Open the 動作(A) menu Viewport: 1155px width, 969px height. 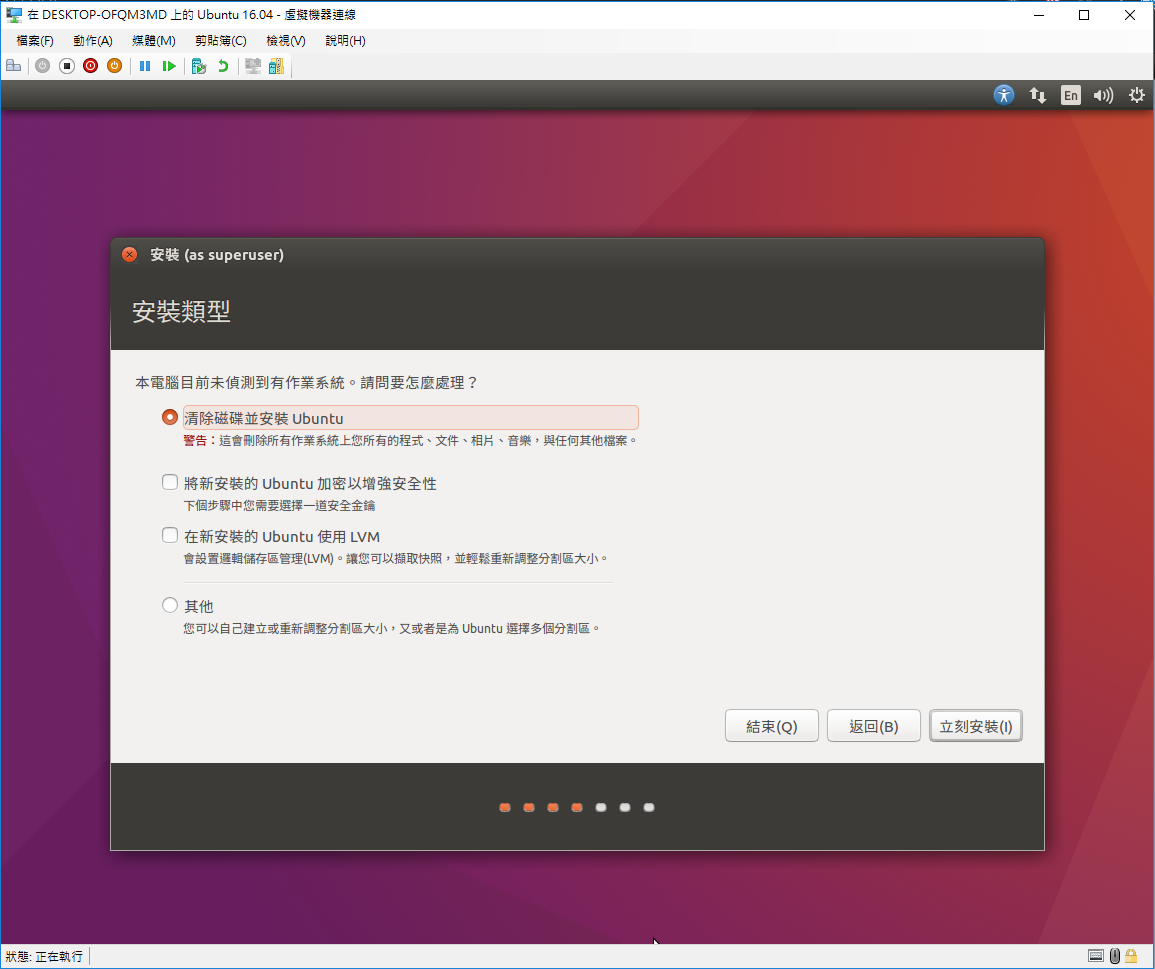92,40
